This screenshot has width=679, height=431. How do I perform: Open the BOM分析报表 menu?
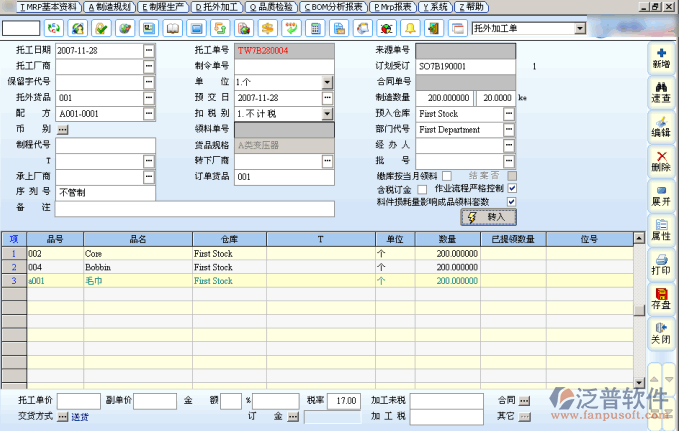click(x=332, y=7)
